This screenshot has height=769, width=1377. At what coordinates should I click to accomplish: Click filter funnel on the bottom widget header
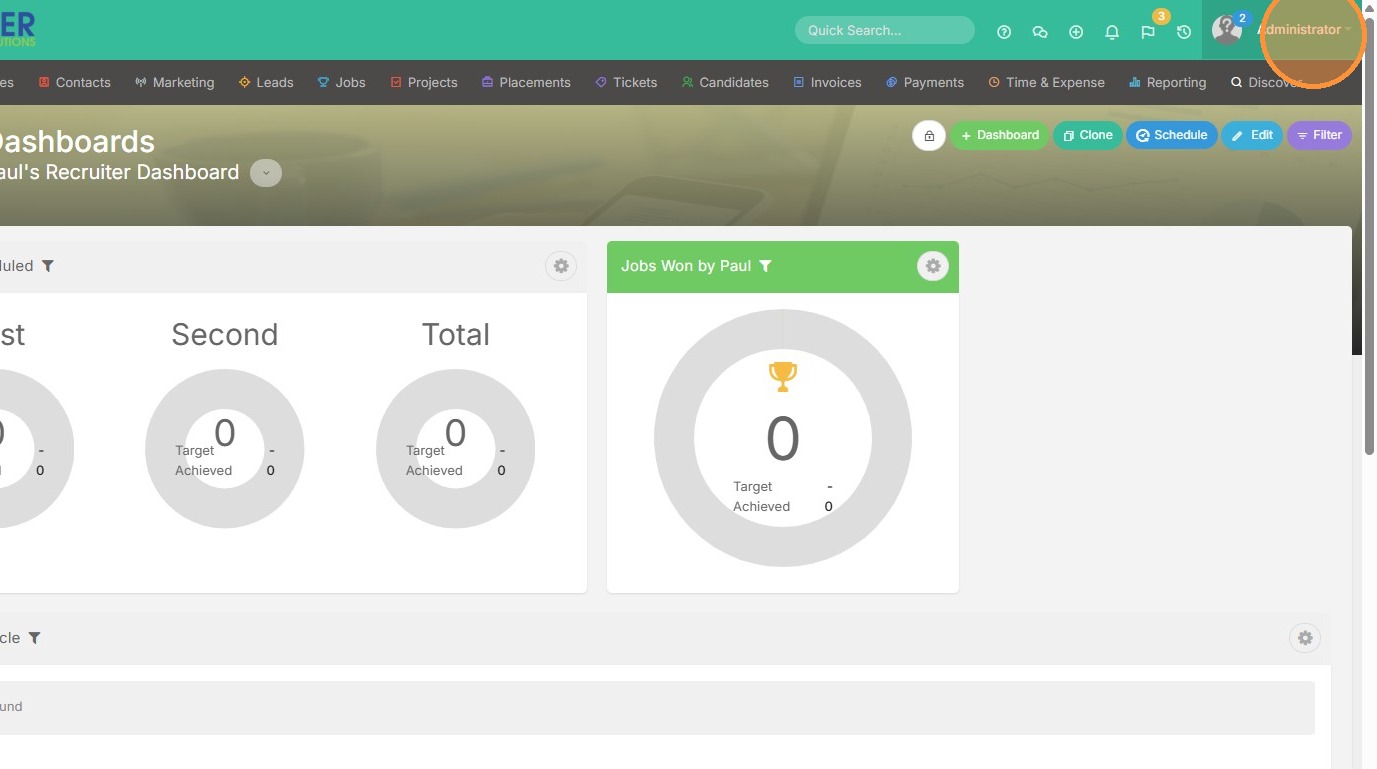coord(35,638)
